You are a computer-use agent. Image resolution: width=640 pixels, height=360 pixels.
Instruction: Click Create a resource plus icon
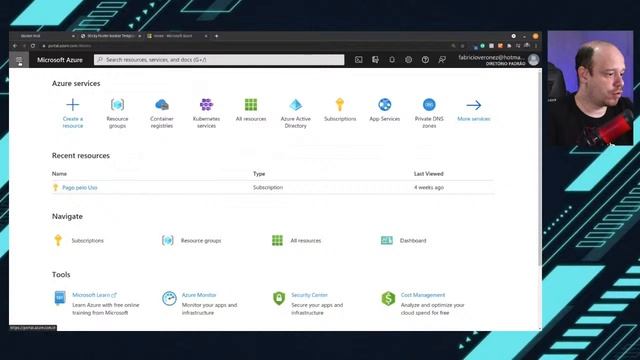pyautogui.click(x=73, y=105)
